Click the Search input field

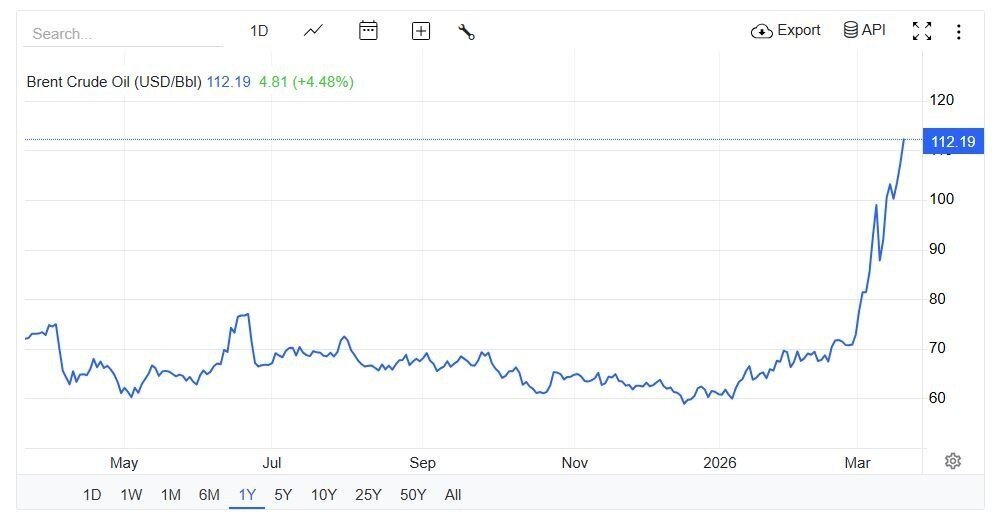(x=123, y=34)
